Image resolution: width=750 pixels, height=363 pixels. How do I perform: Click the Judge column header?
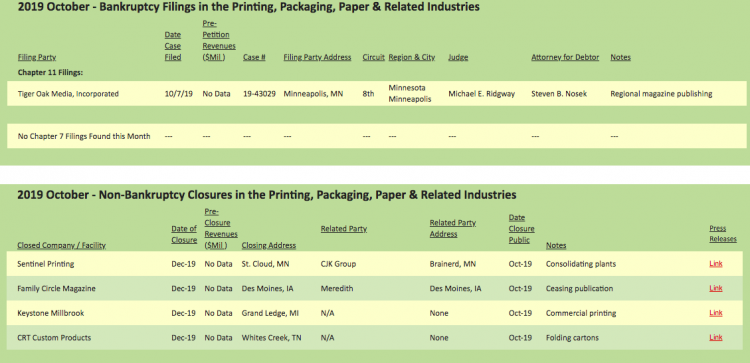pos(458,57)
